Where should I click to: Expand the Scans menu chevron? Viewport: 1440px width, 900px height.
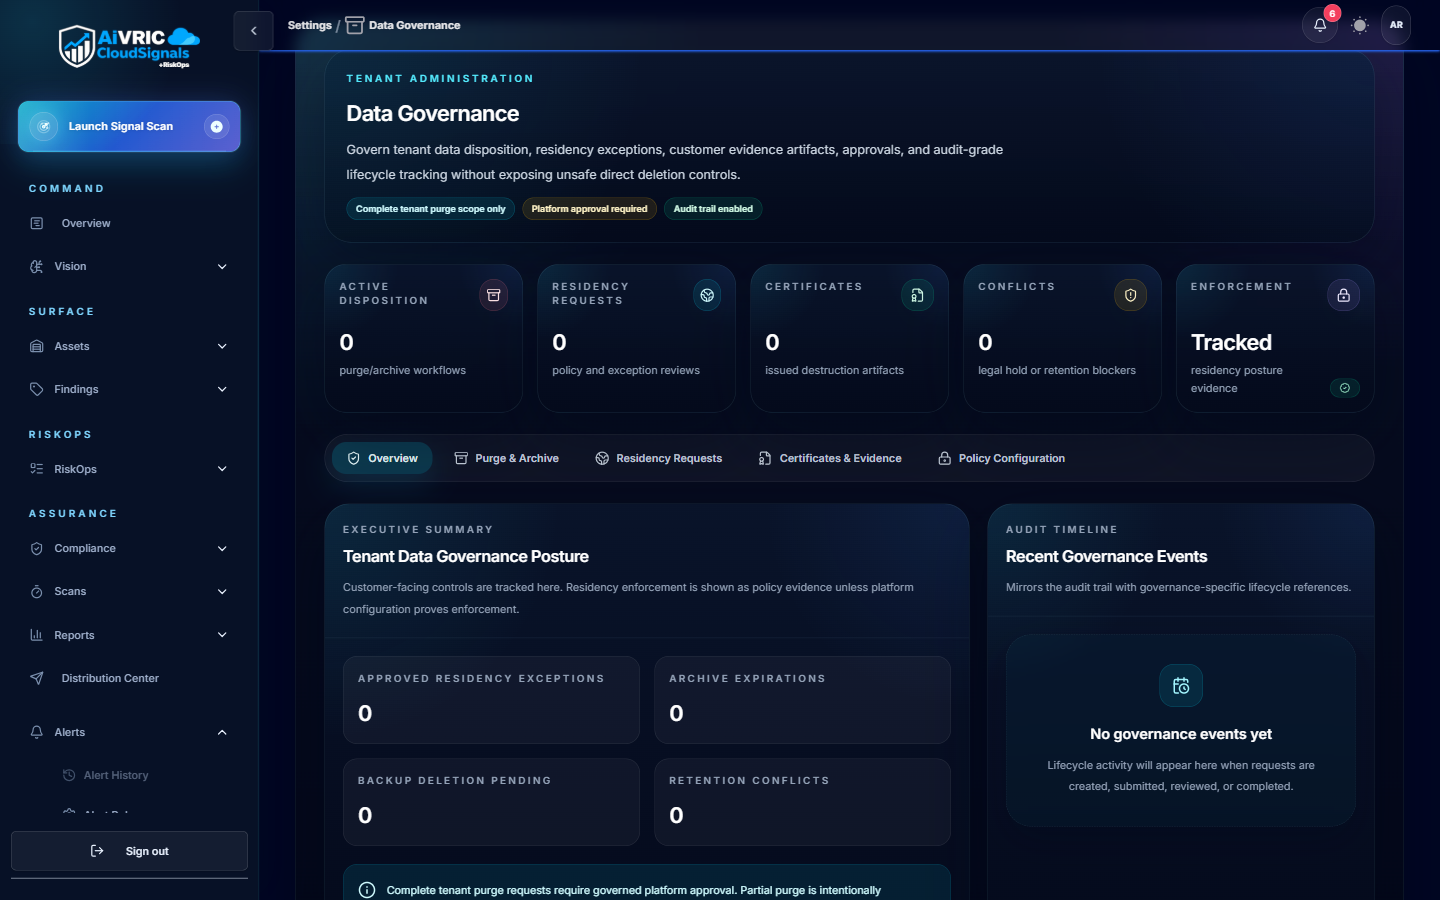point(222,591)
